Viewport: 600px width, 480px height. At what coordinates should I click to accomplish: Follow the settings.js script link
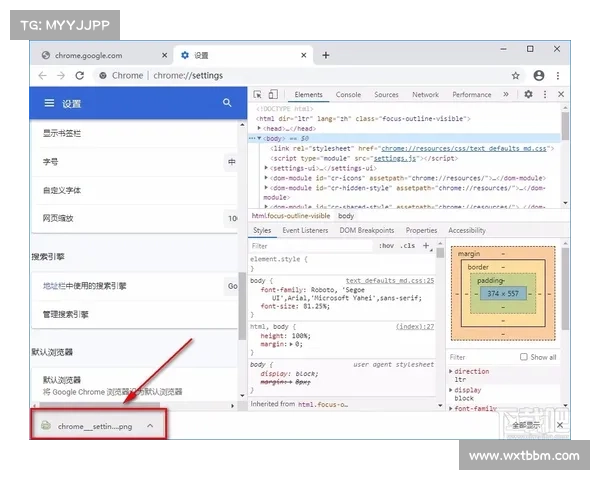pos(395,158)
